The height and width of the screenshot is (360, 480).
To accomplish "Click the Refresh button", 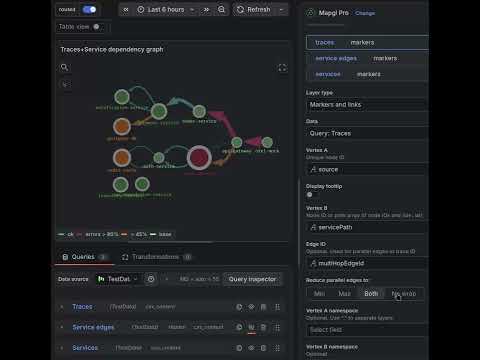I will pyautogui.click(x=254, y=10).
